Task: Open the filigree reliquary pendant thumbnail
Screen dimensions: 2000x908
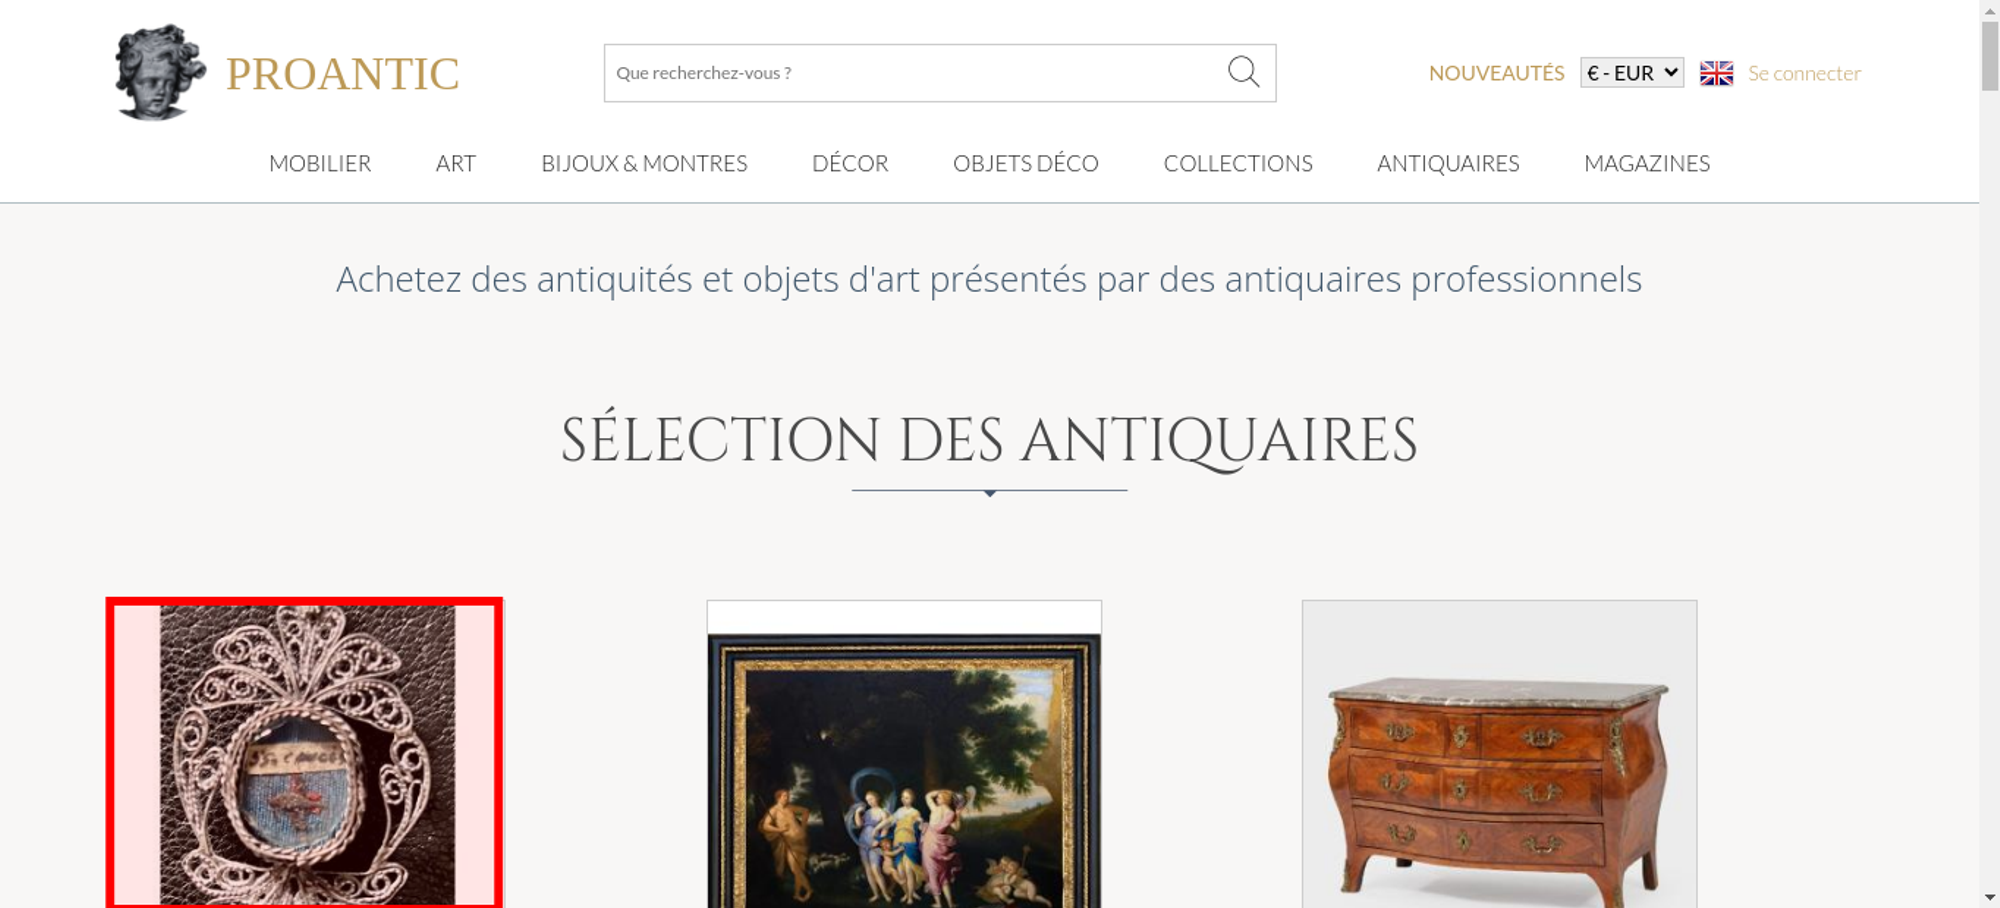Action: click(304, 753)
